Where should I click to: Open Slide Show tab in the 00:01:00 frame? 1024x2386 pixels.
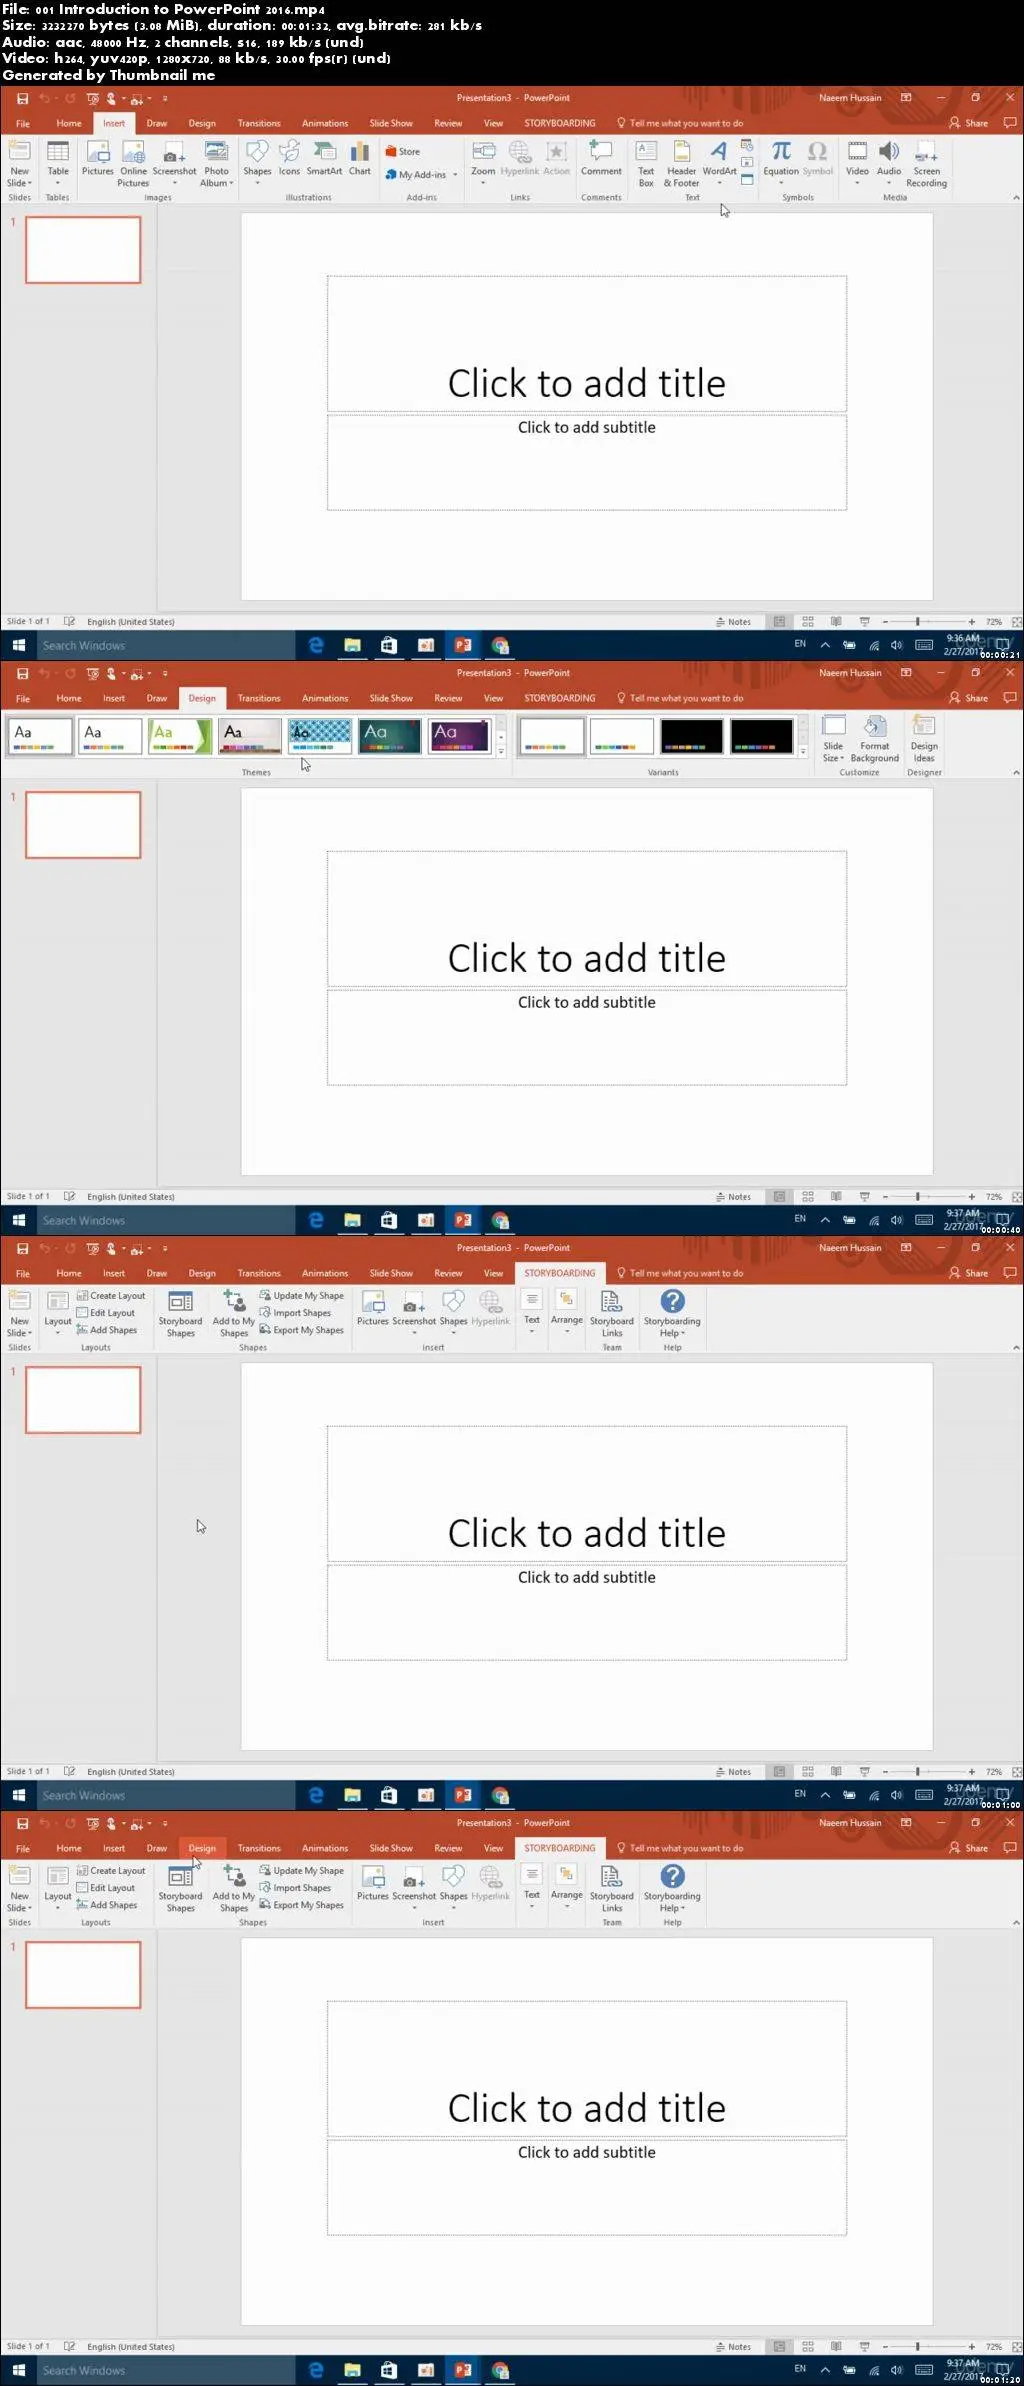(391, 1274)
